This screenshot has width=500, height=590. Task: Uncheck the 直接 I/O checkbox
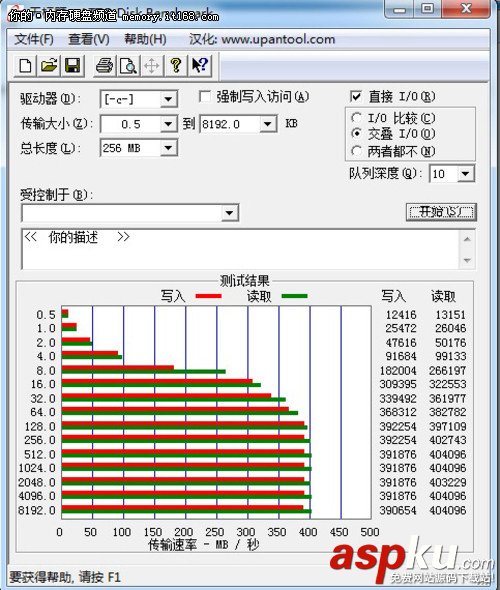pos(356,97)
